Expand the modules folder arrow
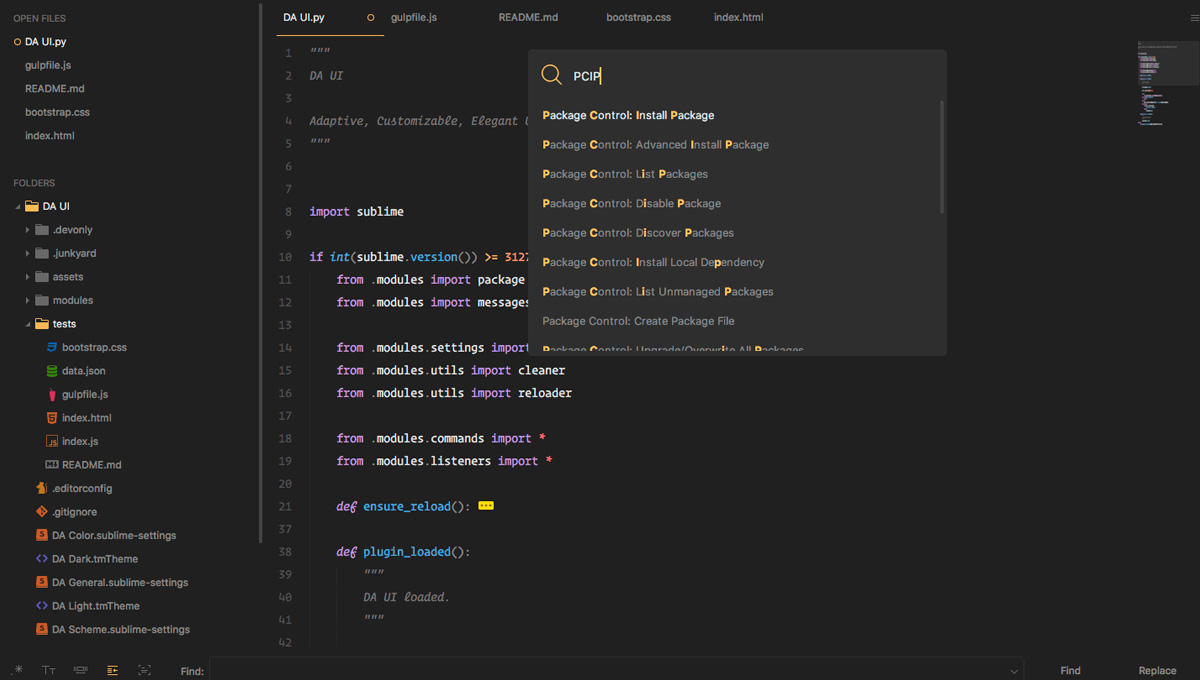Viewport: 1200px width, 680px height. click(x=28, y=301)
